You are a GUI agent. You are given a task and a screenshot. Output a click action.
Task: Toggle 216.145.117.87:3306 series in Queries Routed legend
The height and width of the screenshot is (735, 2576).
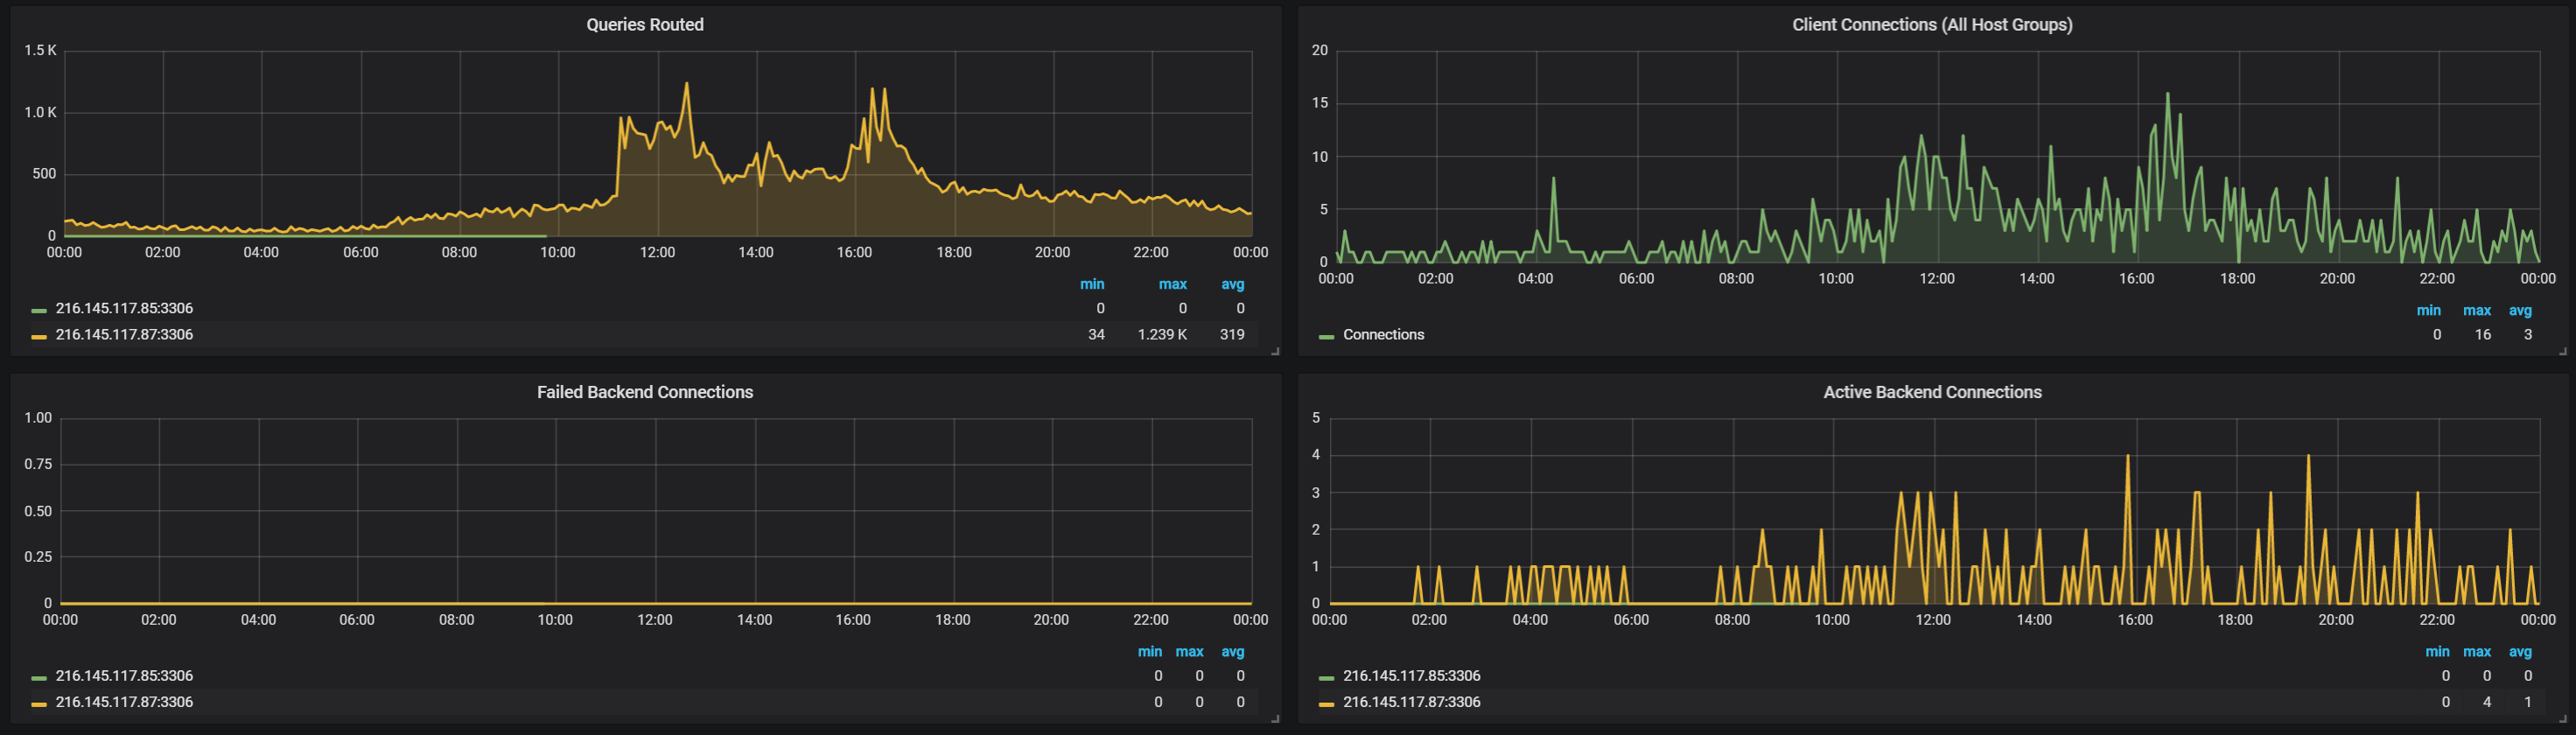pos(124,334)
